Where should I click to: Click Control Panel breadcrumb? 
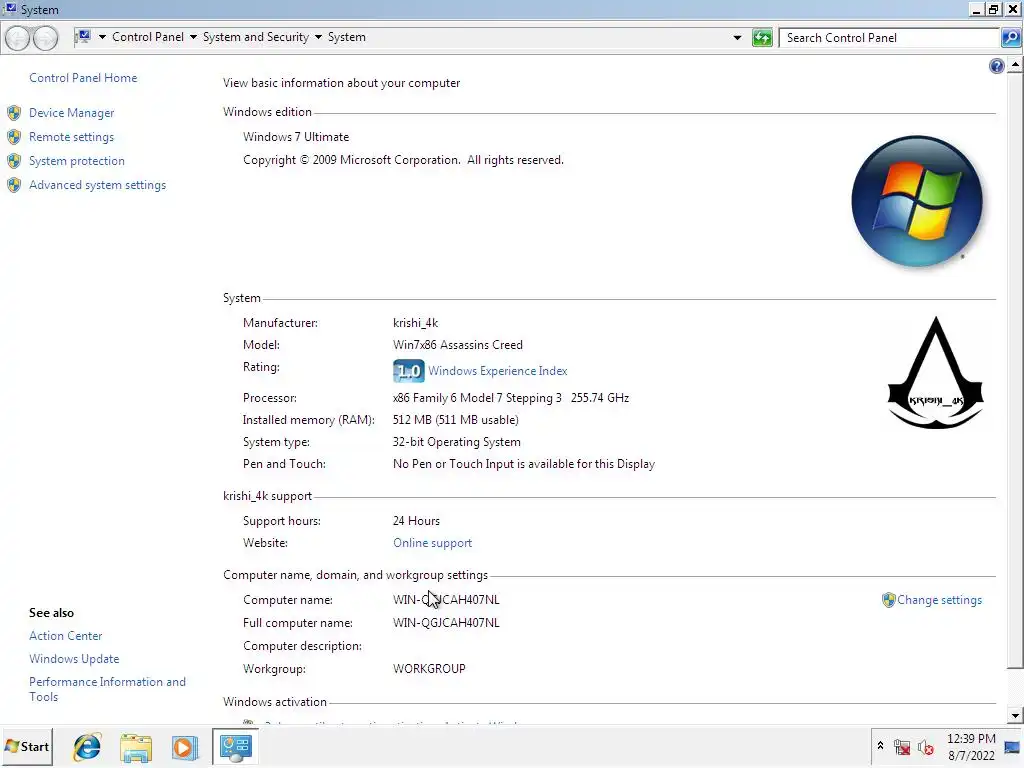(x=148, y=37)
